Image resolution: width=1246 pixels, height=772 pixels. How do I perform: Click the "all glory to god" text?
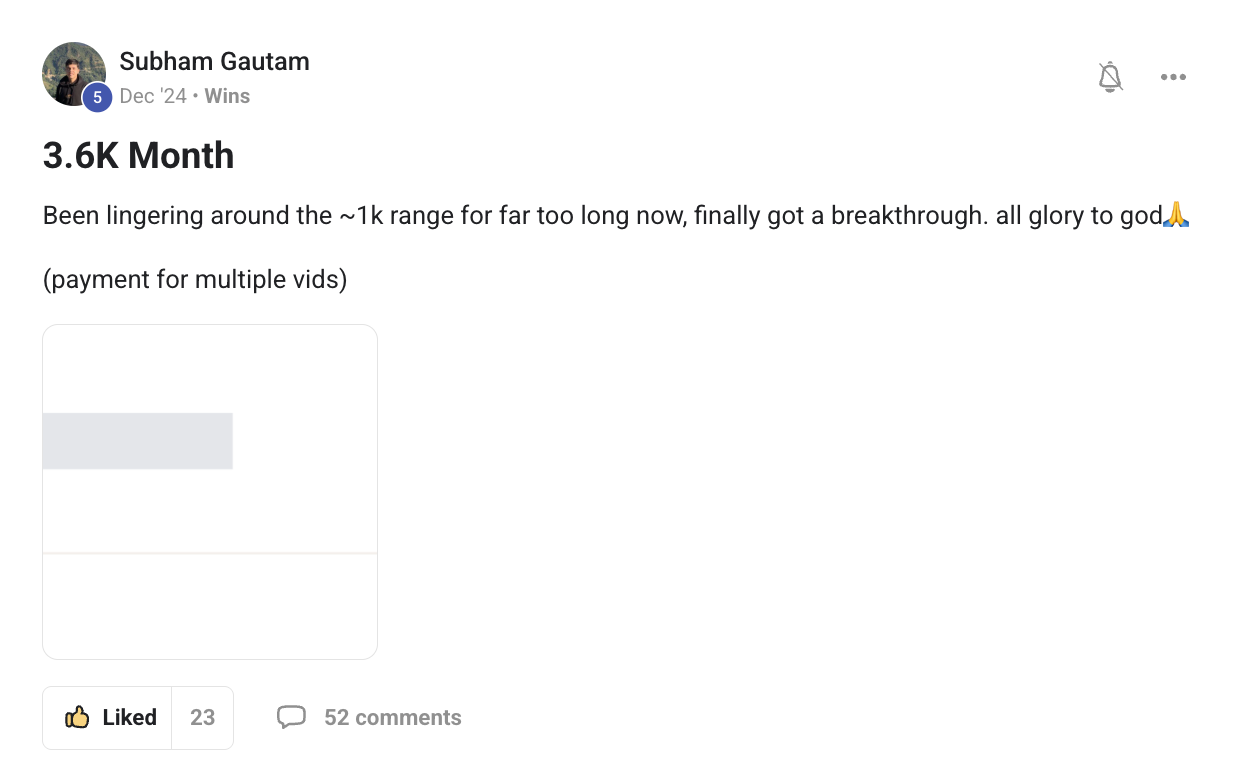[x=1078, y=215]
